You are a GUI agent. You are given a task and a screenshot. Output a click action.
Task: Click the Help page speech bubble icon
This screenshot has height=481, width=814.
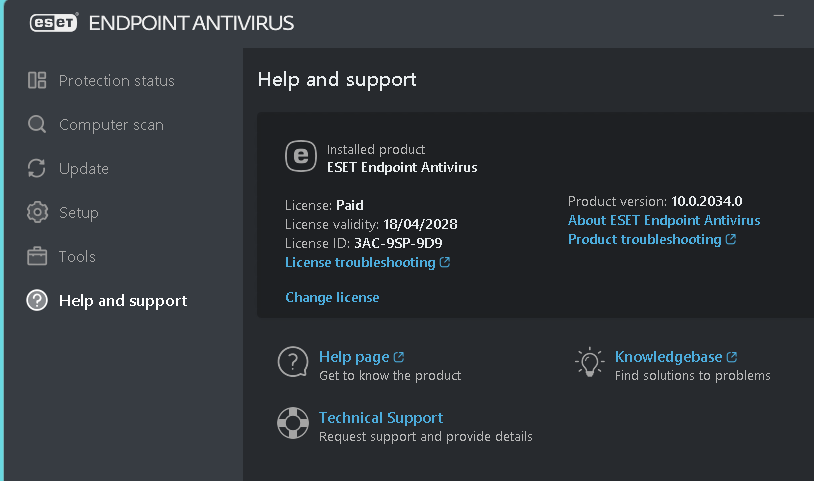click(x=293, y=362)
